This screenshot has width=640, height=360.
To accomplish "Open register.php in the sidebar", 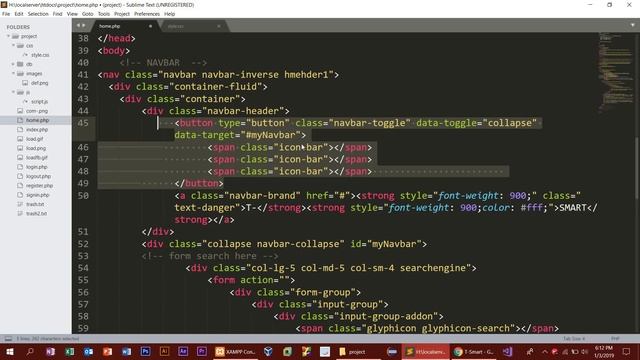I will click(39, 186).
